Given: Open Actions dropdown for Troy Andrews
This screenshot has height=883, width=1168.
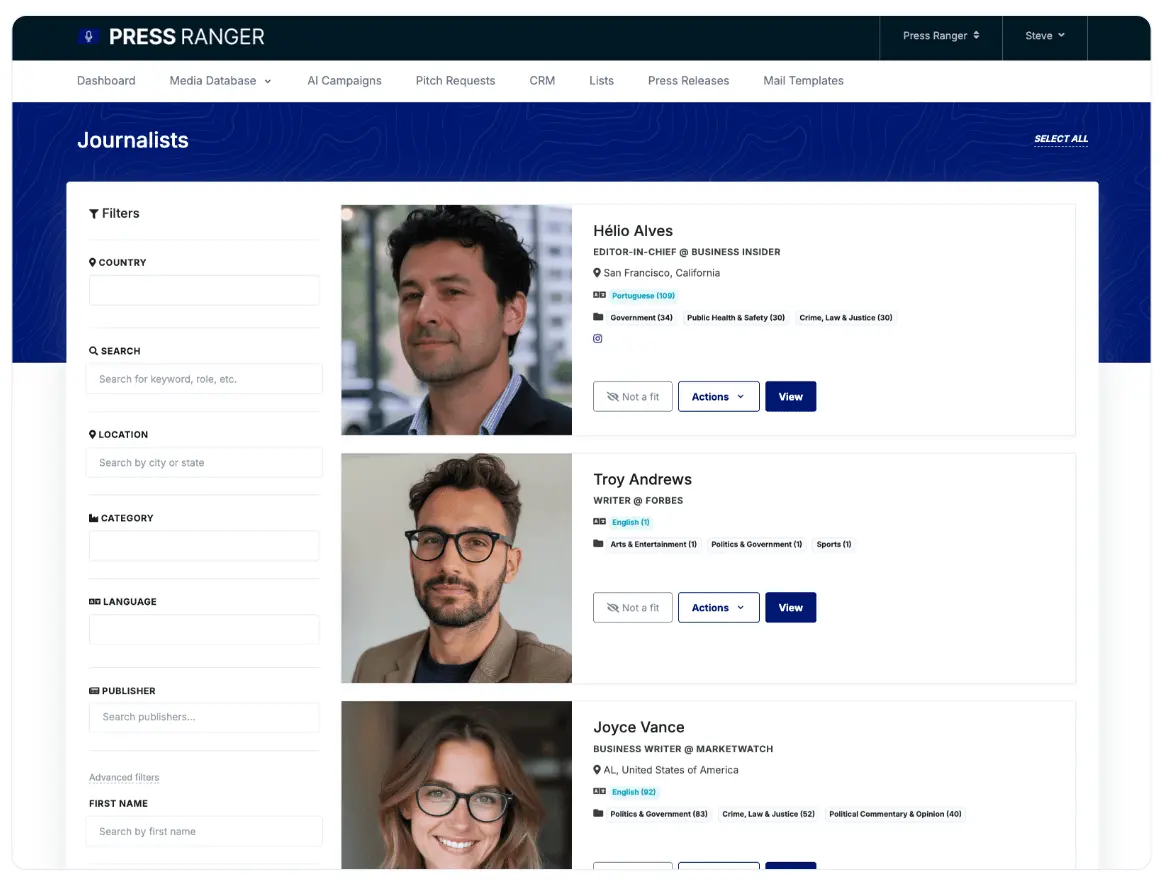Looking at the screenshot, I should (x=718, y=607).
